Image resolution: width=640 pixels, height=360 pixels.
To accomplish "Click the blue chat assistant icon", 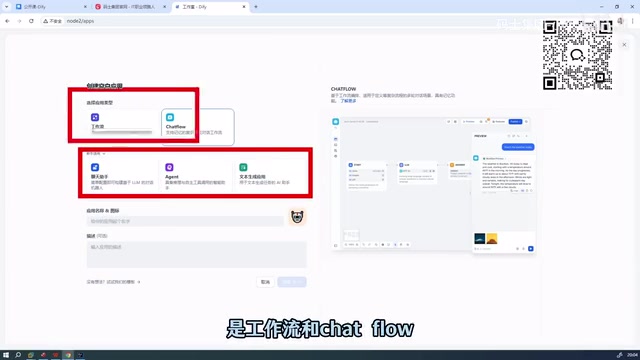I will tap(95, 167).
